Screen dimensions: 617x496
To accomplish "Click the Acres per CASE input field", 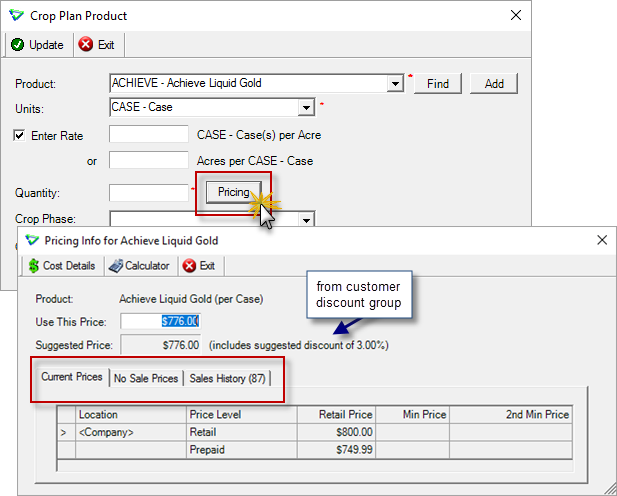I will pos(149,160).
